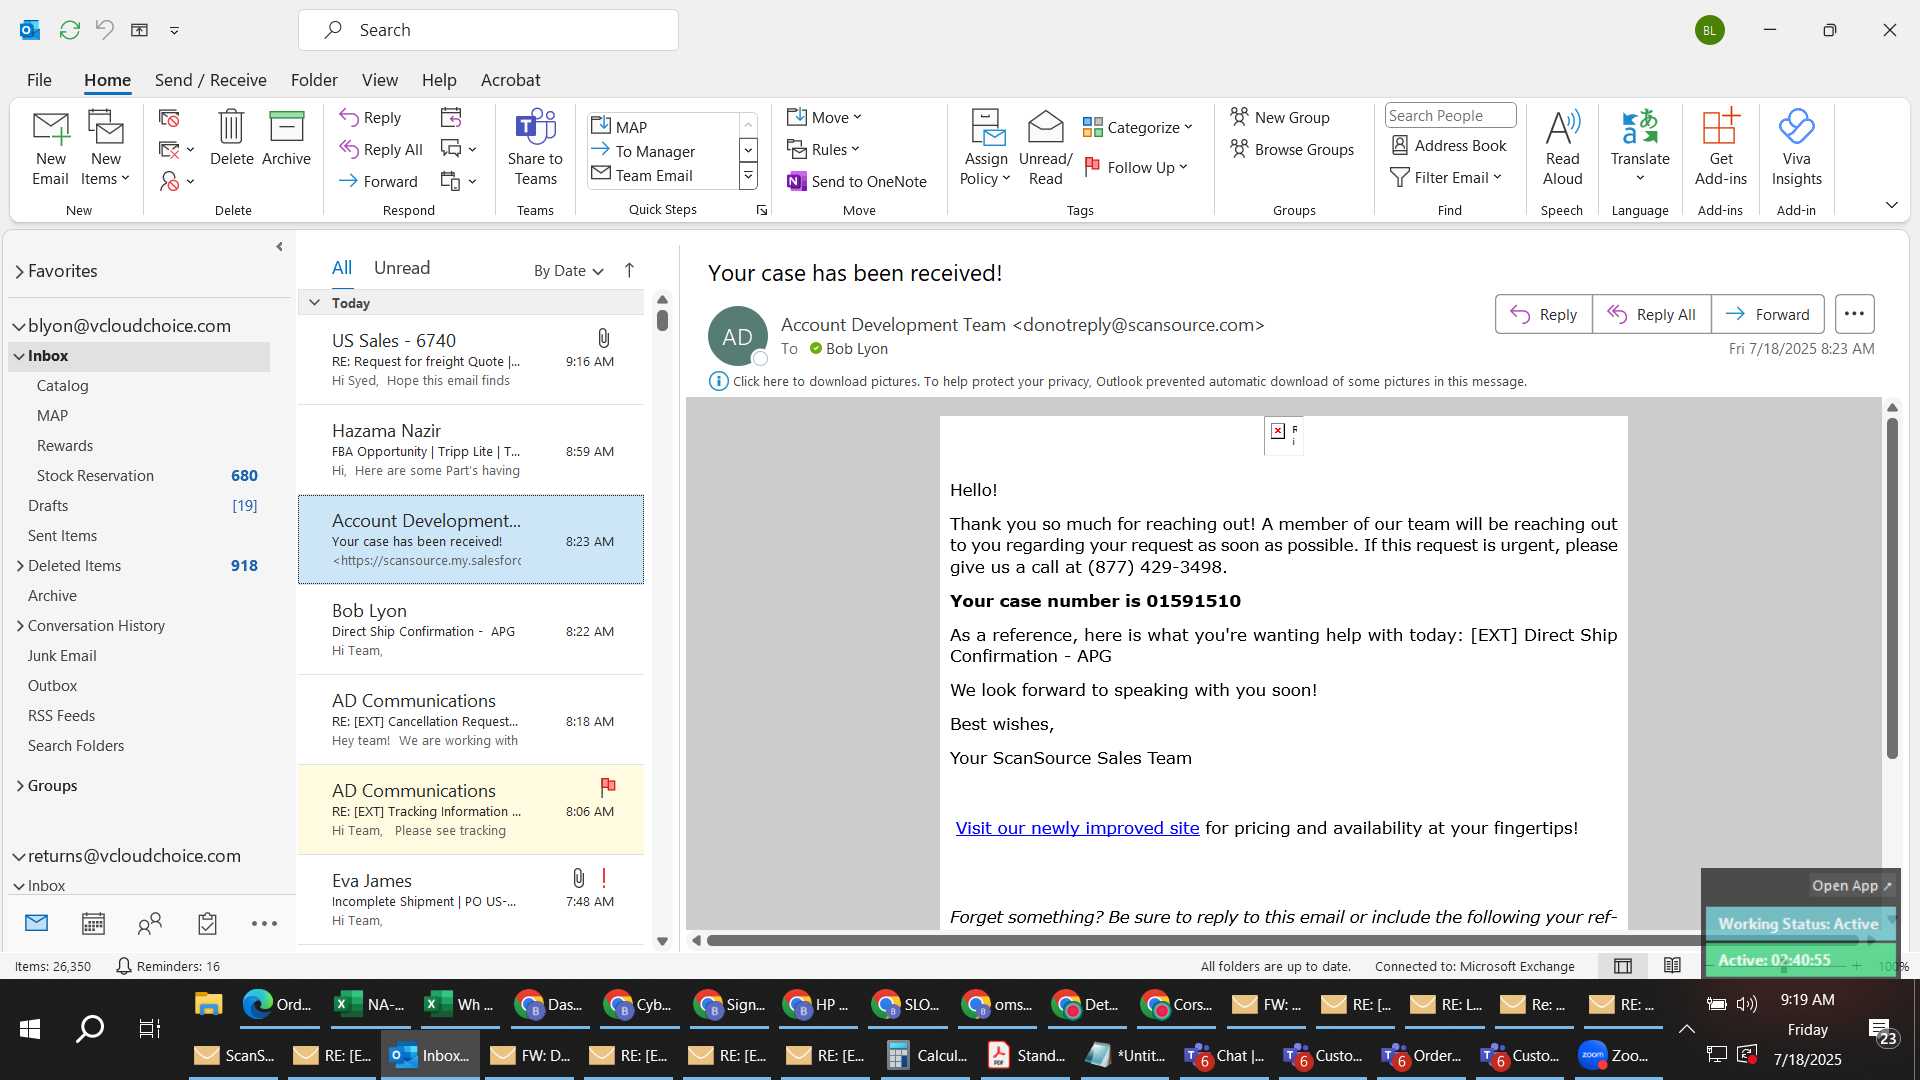The image size is (1920, 1080).
Task: Click the Send to OneNote icon
Action: (x=797, y=181)
